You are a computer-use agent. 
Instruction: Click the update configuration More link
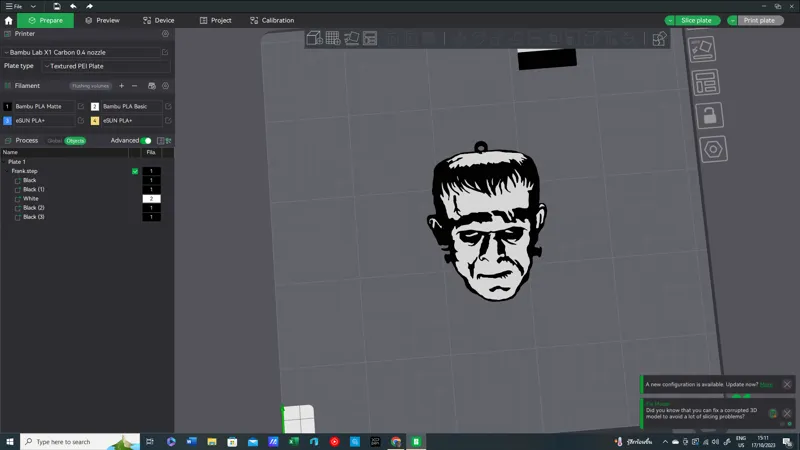tap(766, 384)
